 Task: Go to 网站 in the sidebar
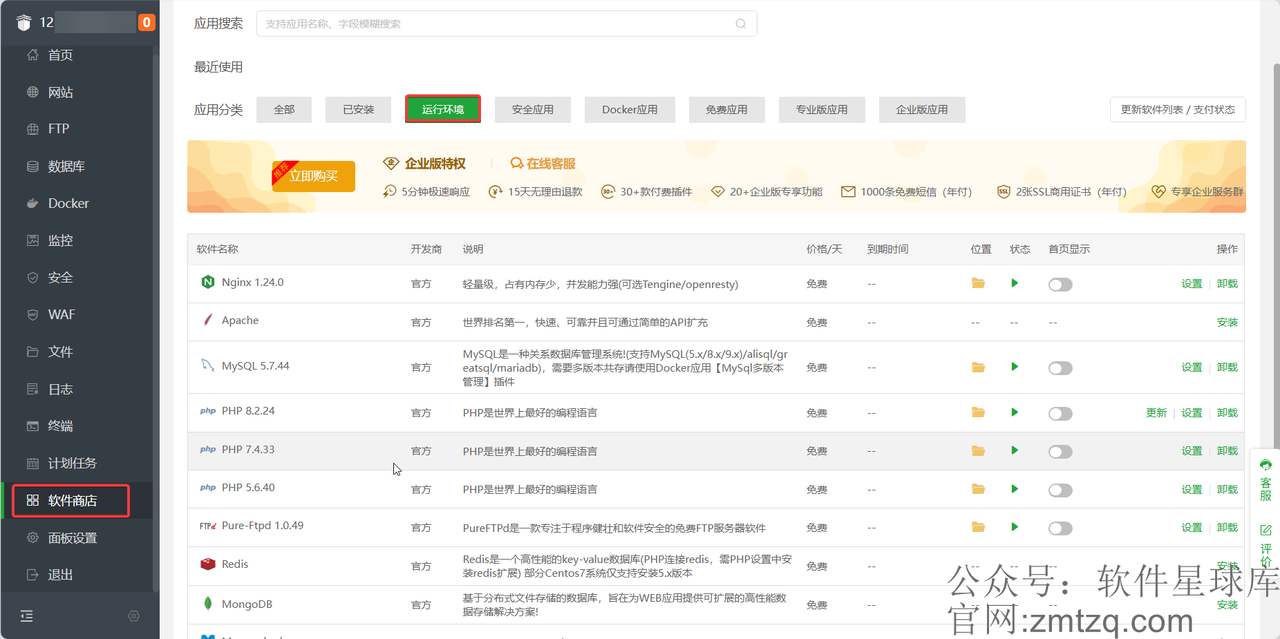tap(60, 92)
